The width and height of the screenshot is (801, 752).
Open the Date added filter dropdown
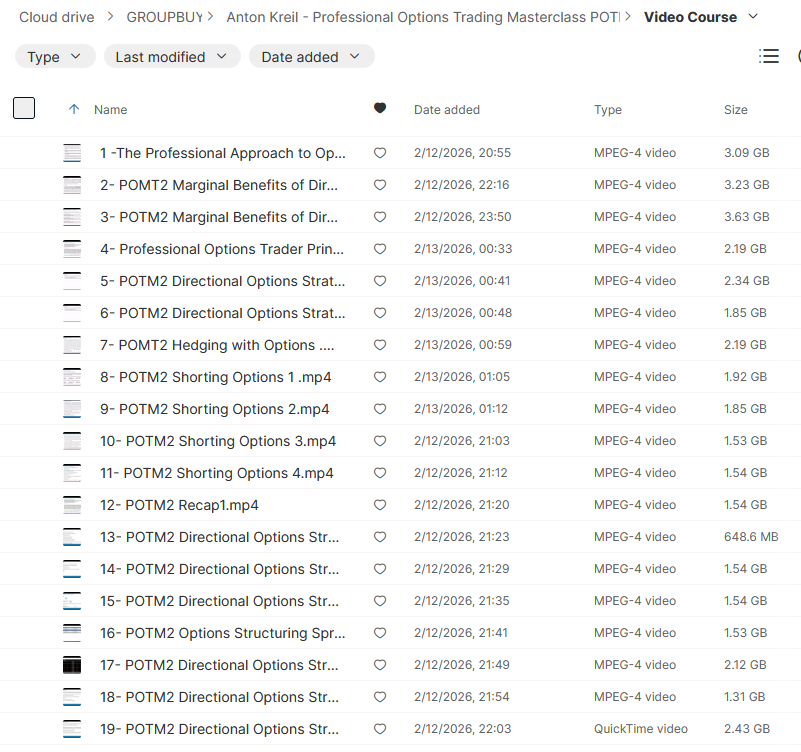point(311,57)
